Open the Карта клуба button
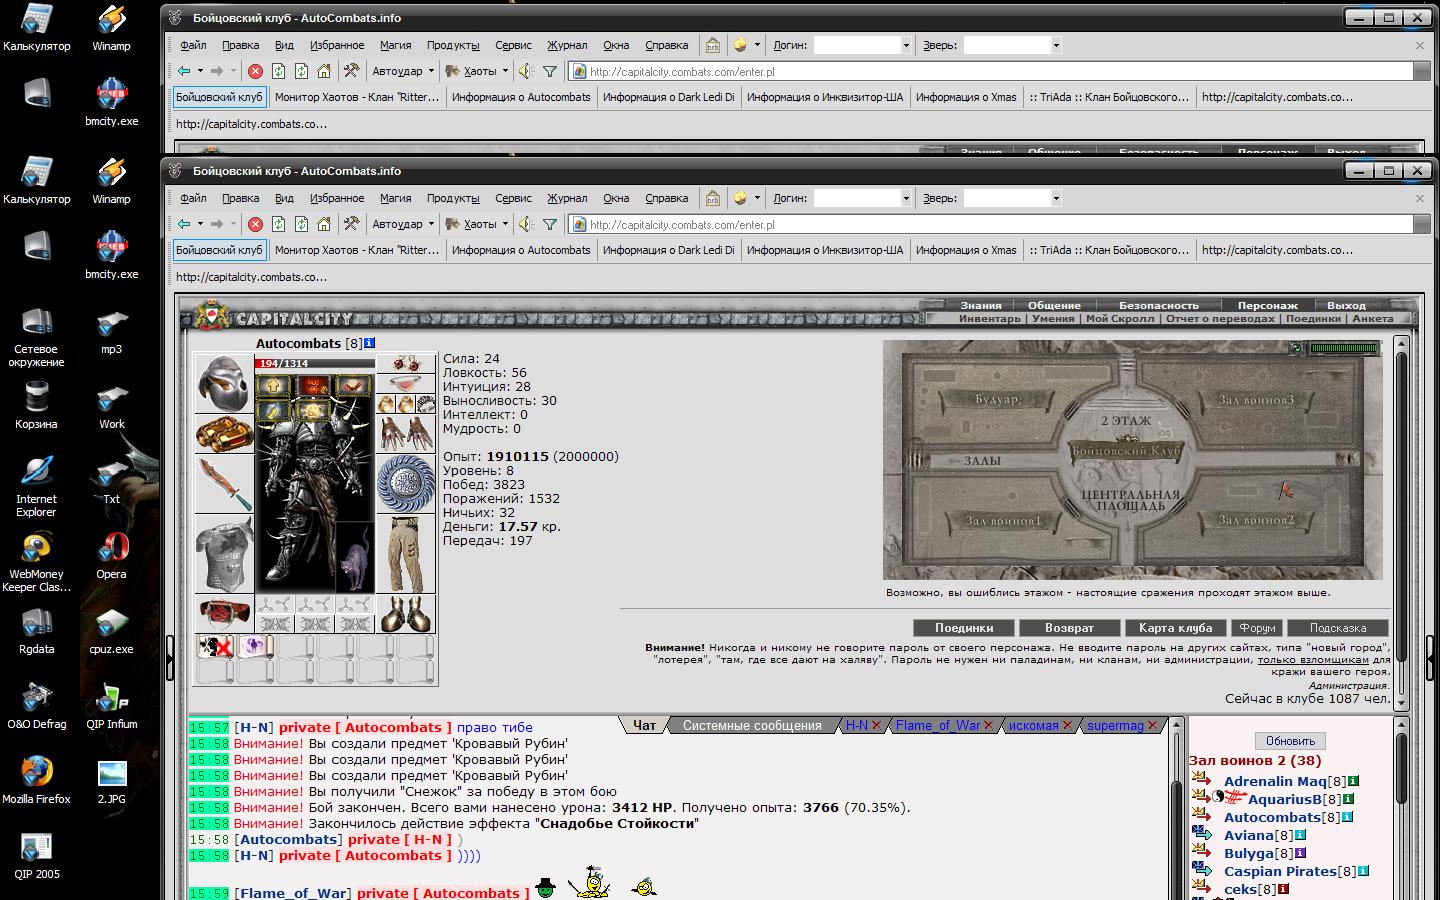This screenshot has width=1440, height=900. pyautogui.click(x=1175, y=628)
